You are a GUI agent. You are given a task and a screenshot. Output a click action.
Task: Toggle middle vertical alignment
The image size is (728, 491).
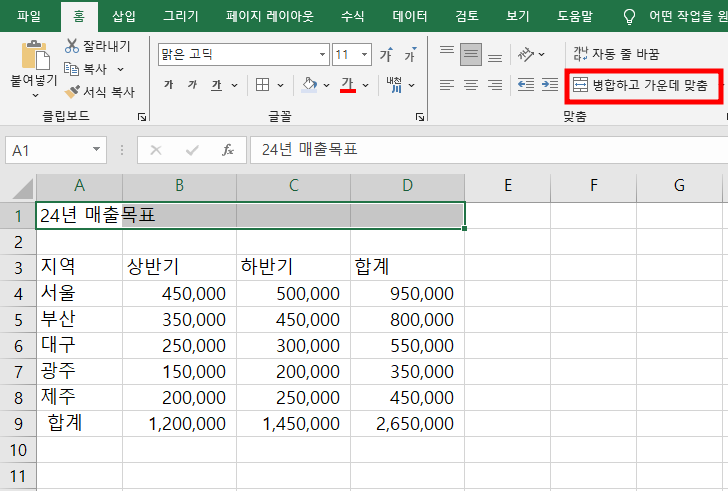(x=471, y=55)
